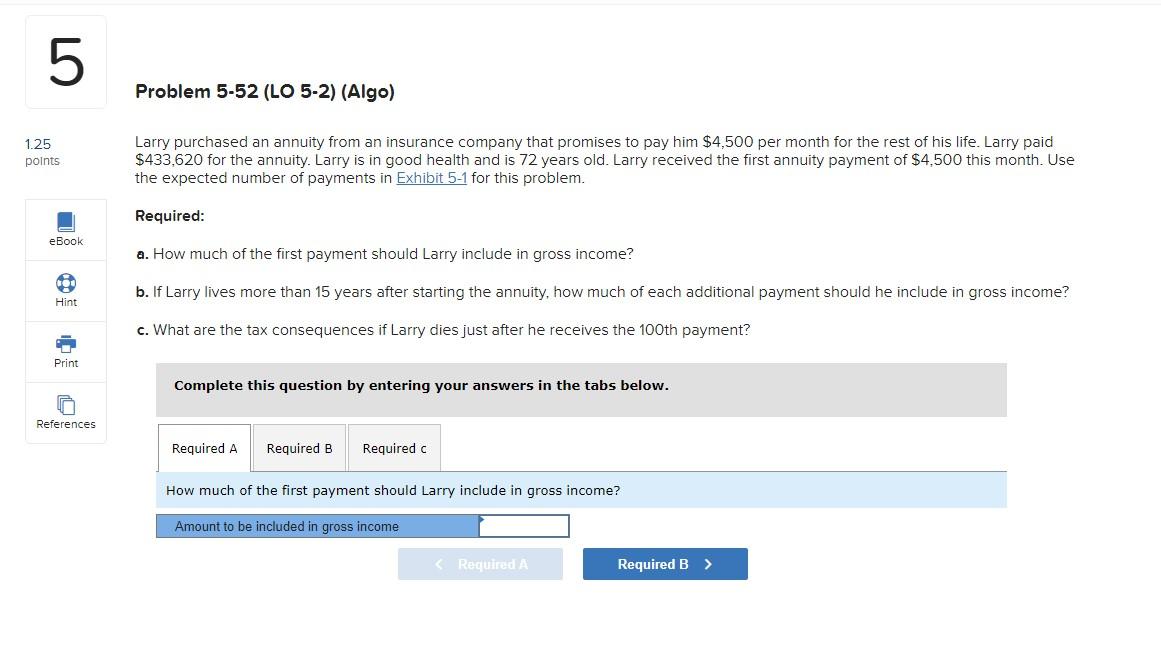View a hint for Problem 5-52

[65, 290]
